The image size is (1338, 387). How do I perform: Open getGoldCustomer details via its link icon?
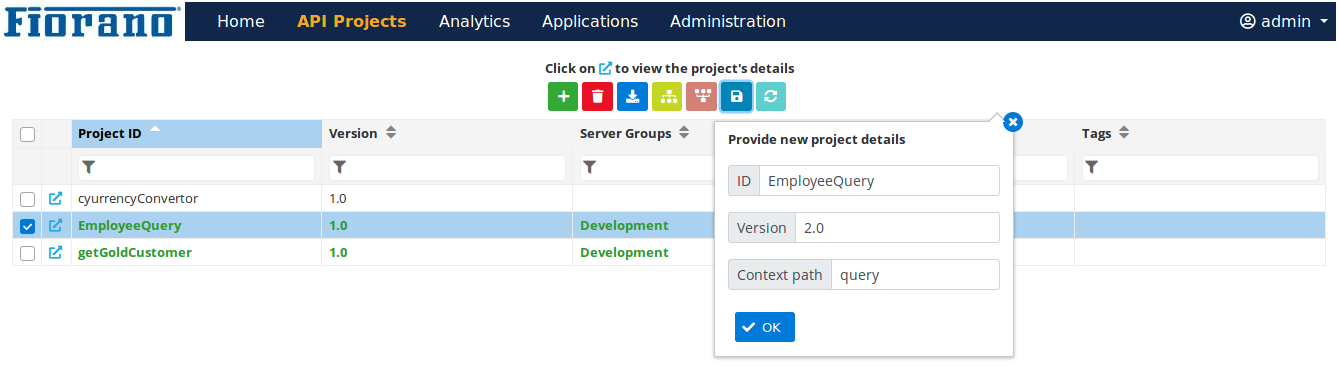[56, 252]
